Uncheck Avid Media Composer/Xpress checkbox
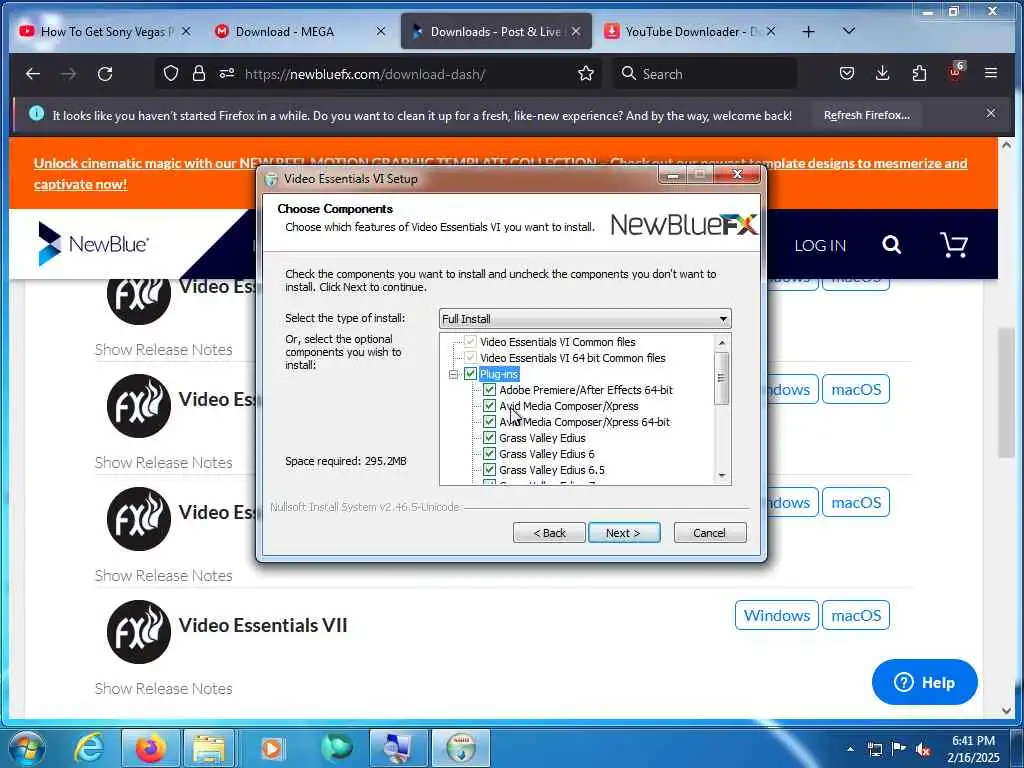This screenshot has height=768, width=1024. 489,406
